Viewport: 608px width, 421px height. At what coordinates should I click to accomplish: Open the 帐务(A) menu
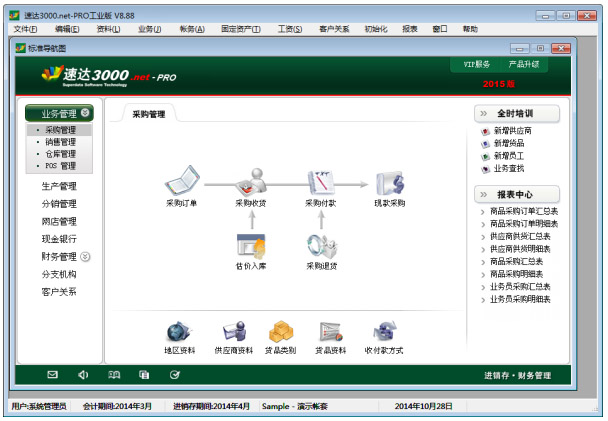[x=192, y=29]
